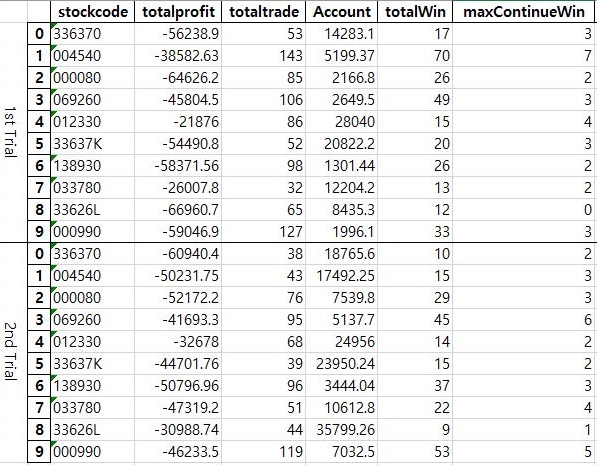Viewport: 597px width, 465px height.
Task: Click totalprofit cell -26007.8
Action: (x=178, y=188)
